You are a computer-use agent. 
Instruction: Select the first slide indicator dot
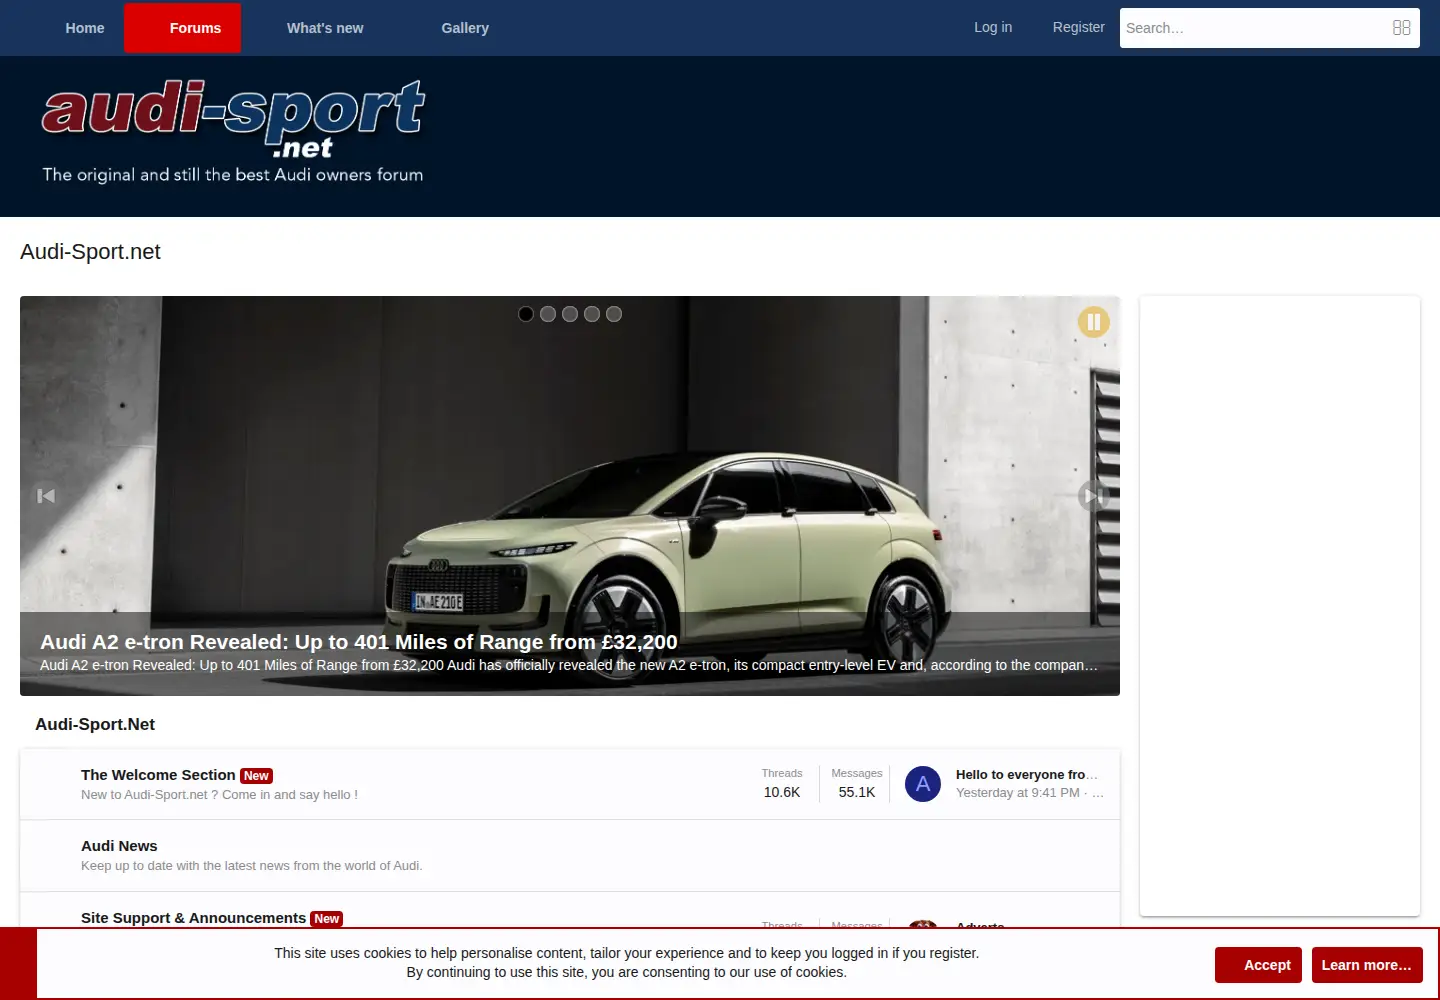coord(526,314)
